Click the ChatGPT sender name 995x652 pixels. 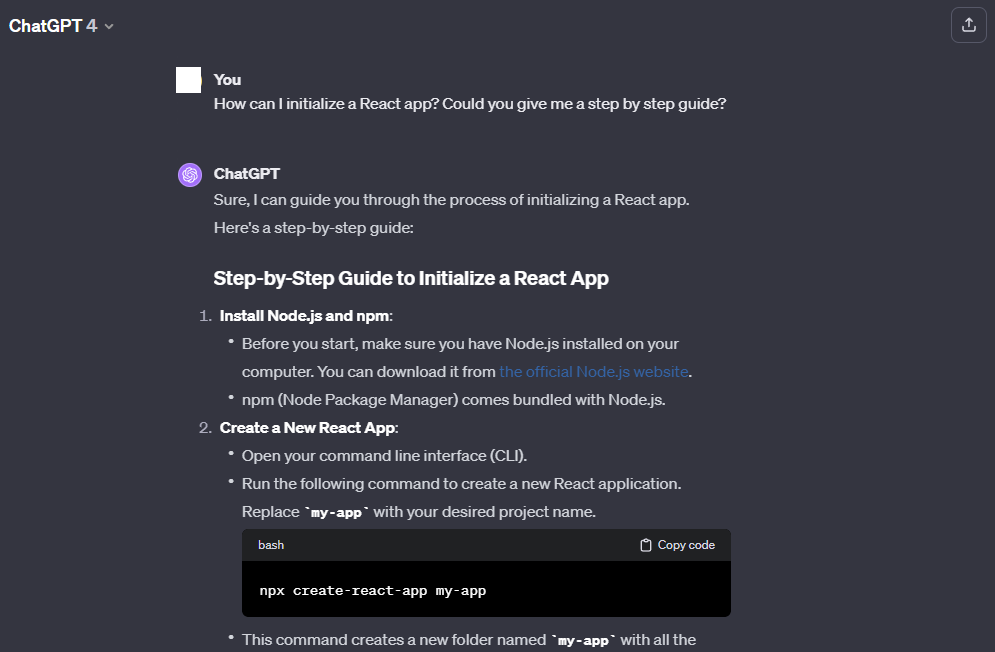[246, 174]
